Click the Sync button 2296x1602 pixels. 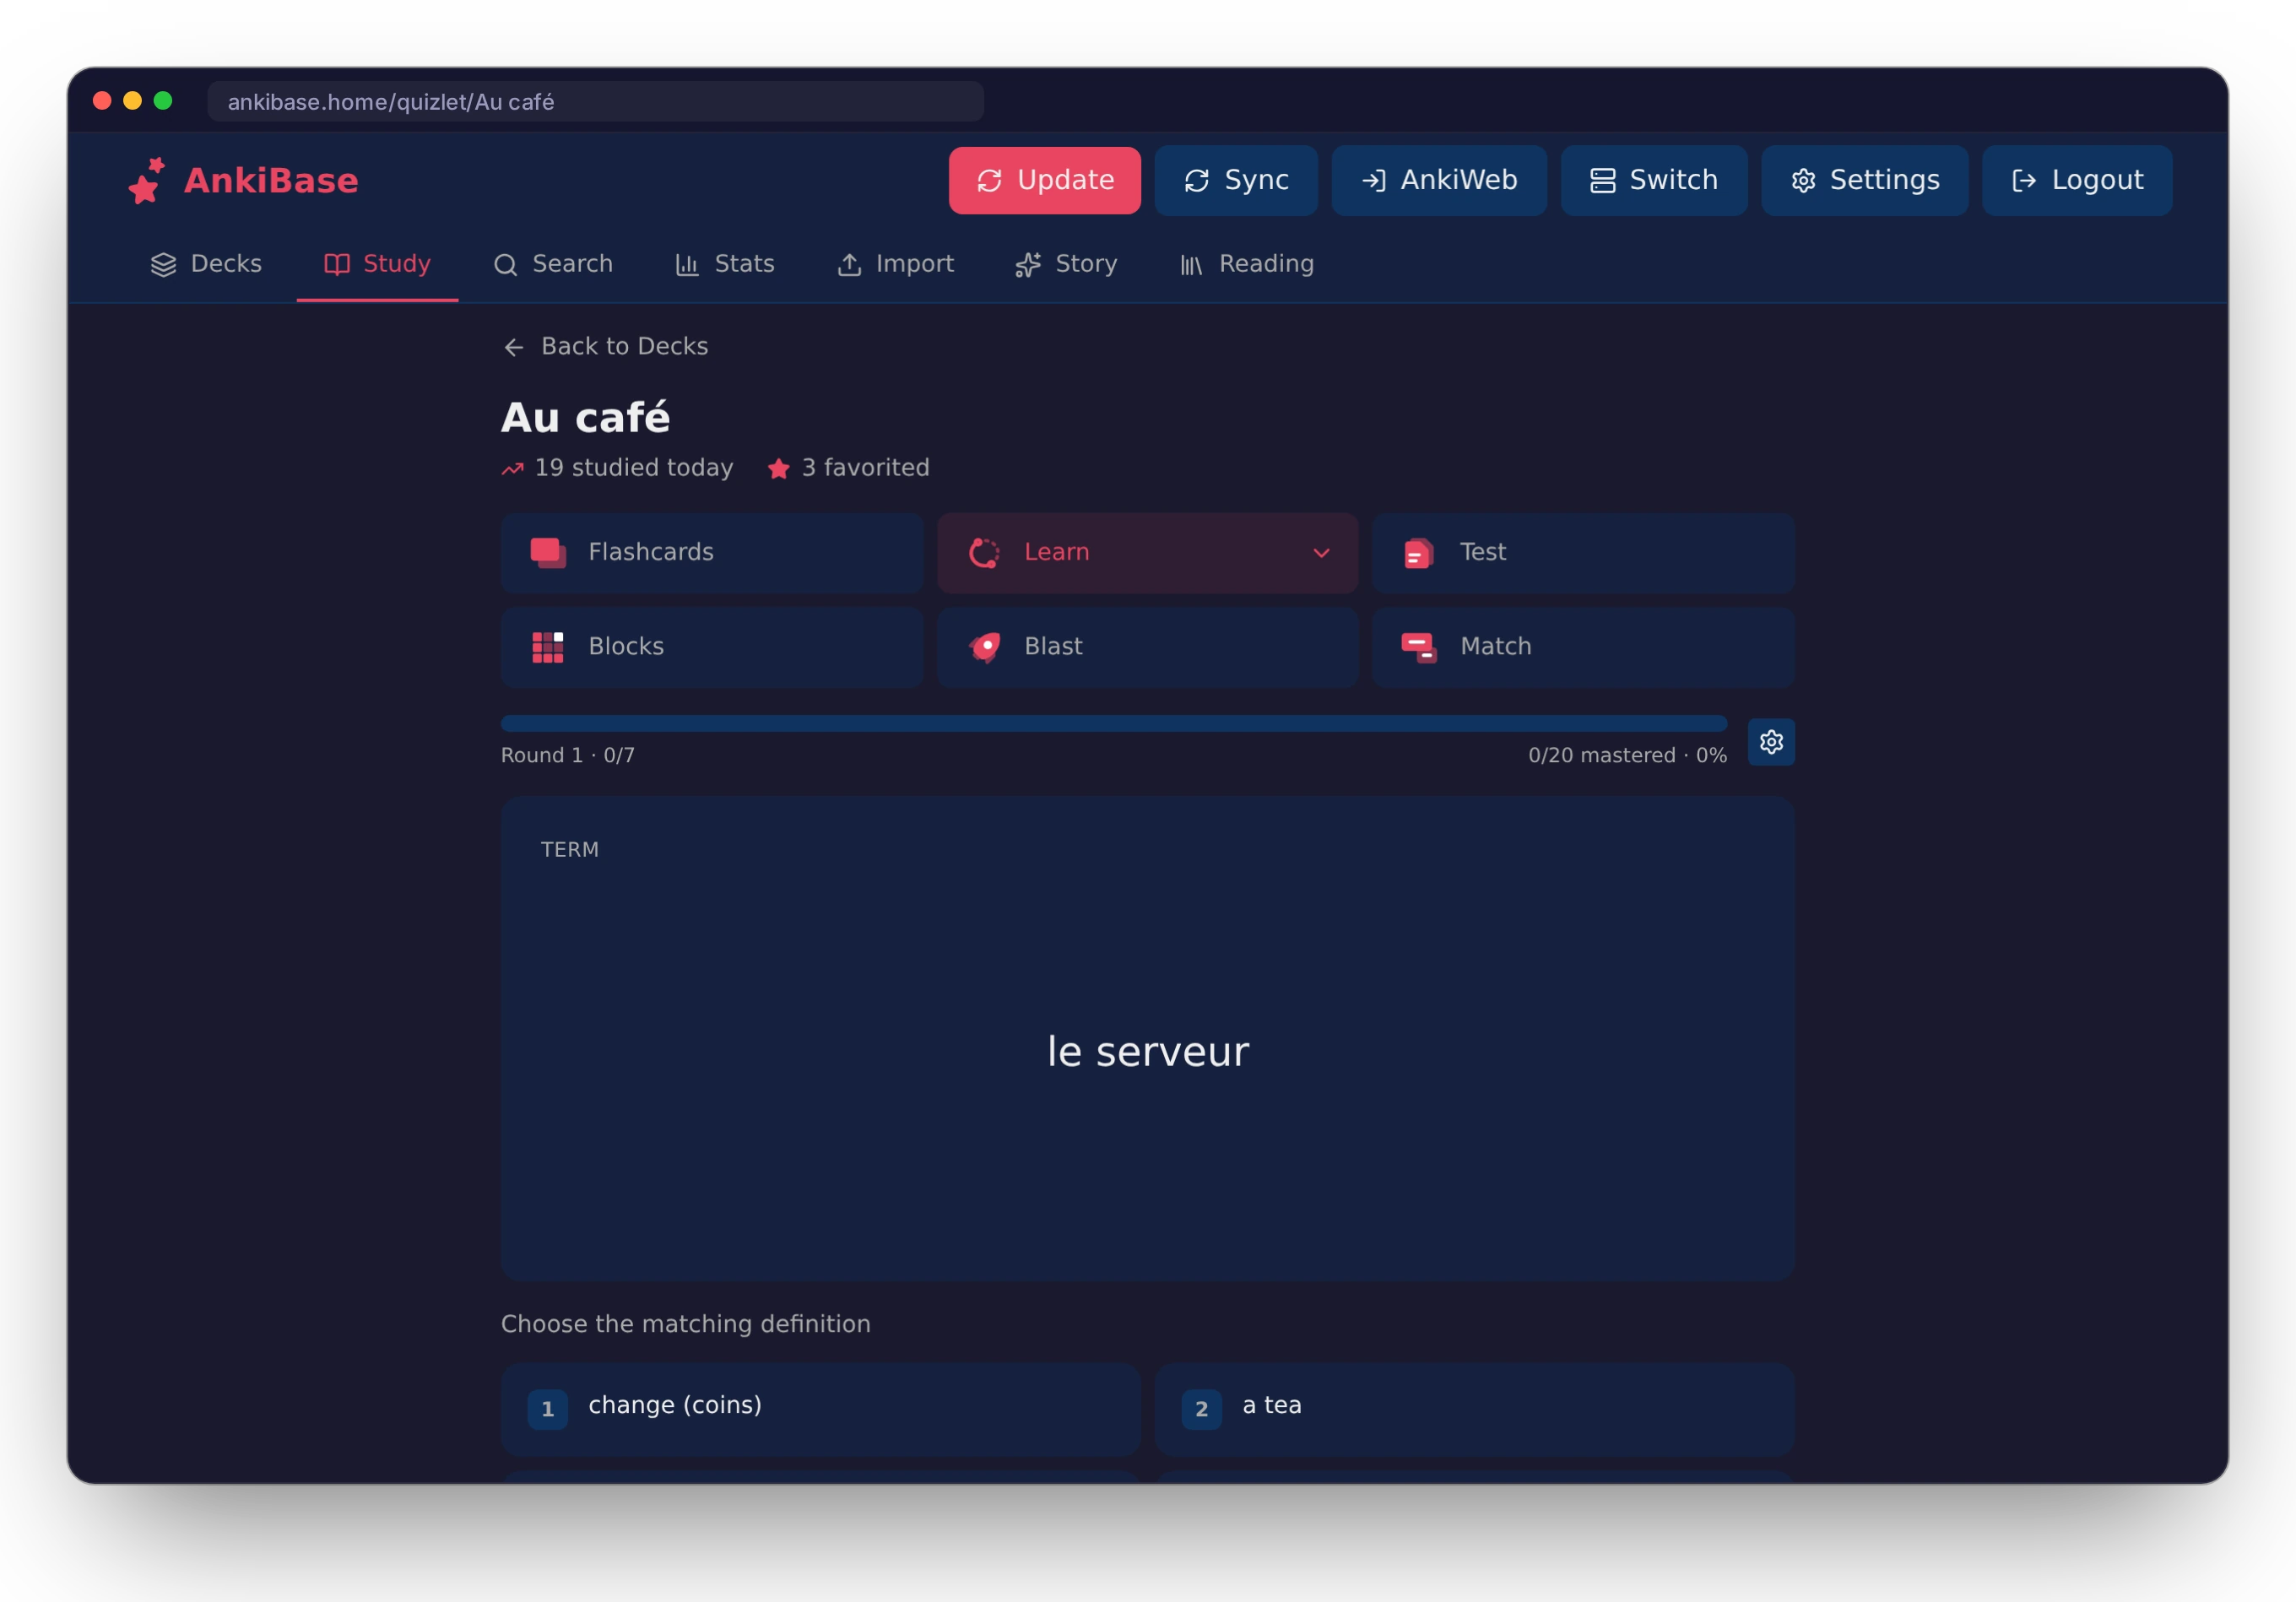pos(1236,181)
